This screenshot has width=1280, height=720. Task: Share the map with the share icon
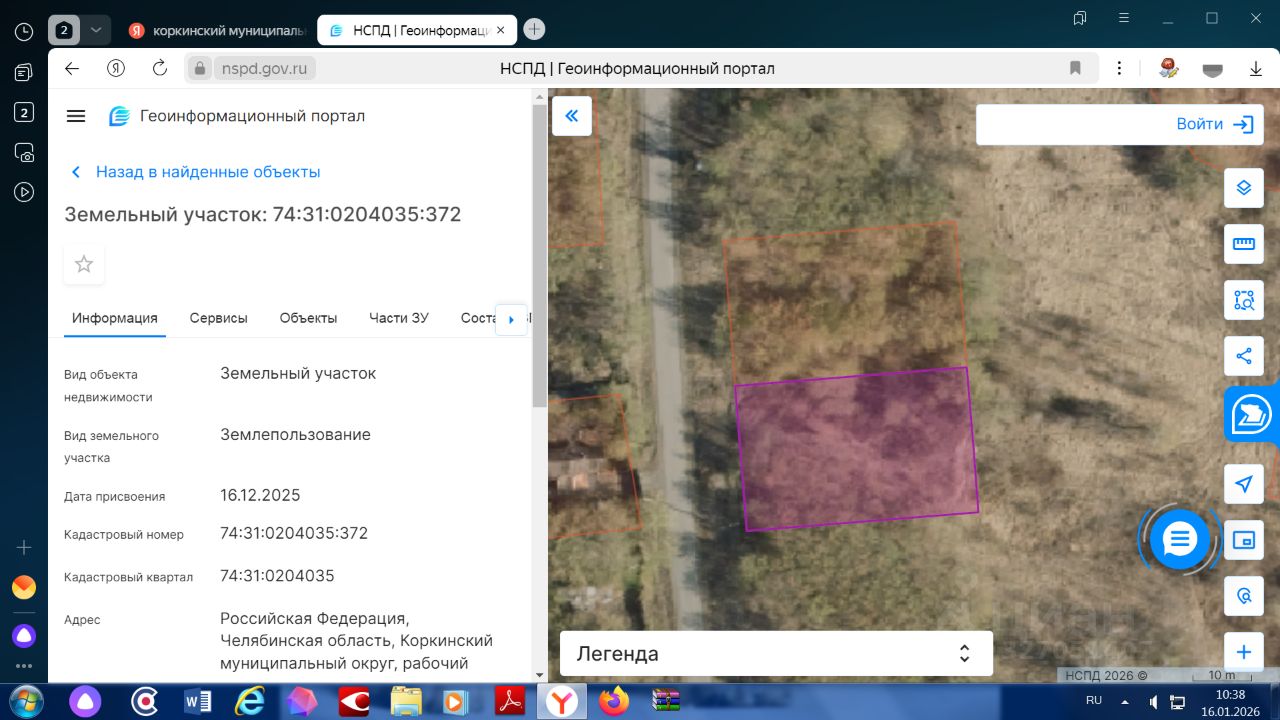click(x=1244, y=355)
